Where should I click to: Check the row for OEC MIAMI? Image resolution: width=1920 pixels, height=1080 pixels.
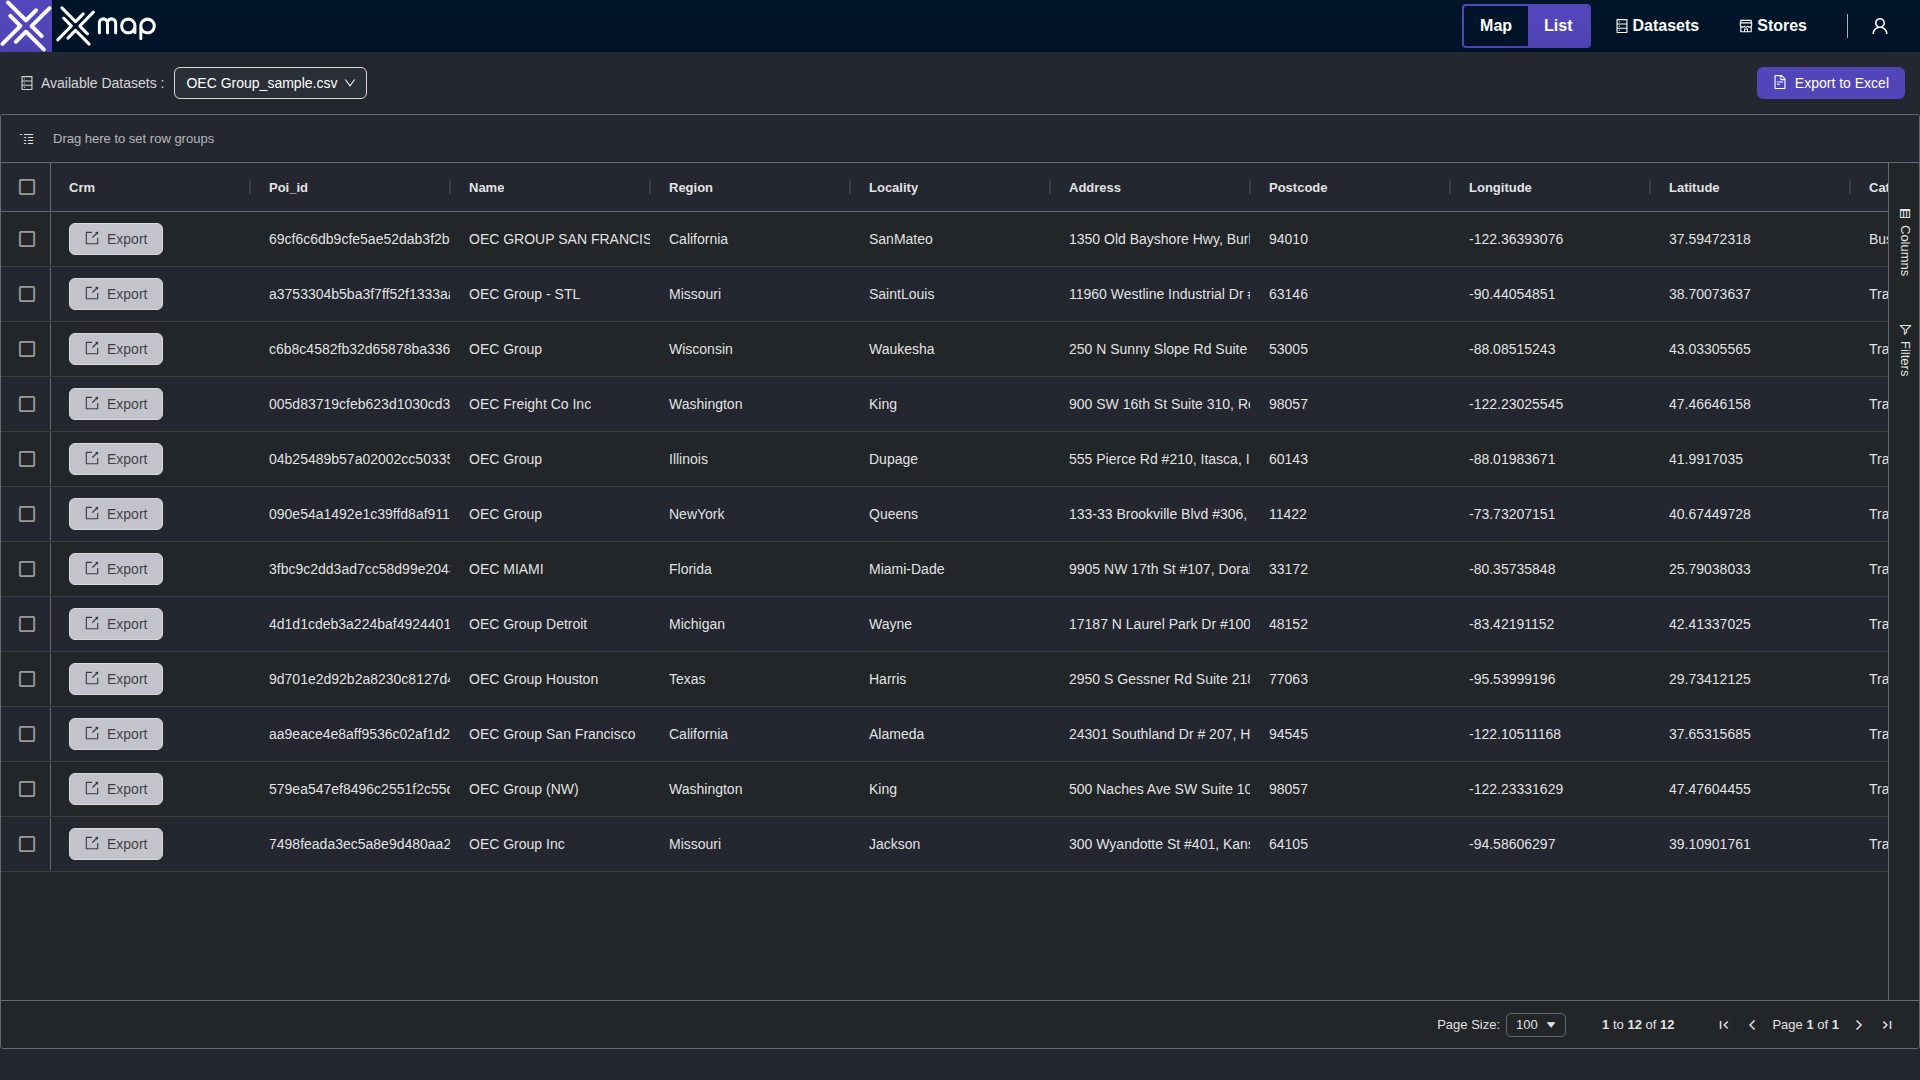(27, 568)
